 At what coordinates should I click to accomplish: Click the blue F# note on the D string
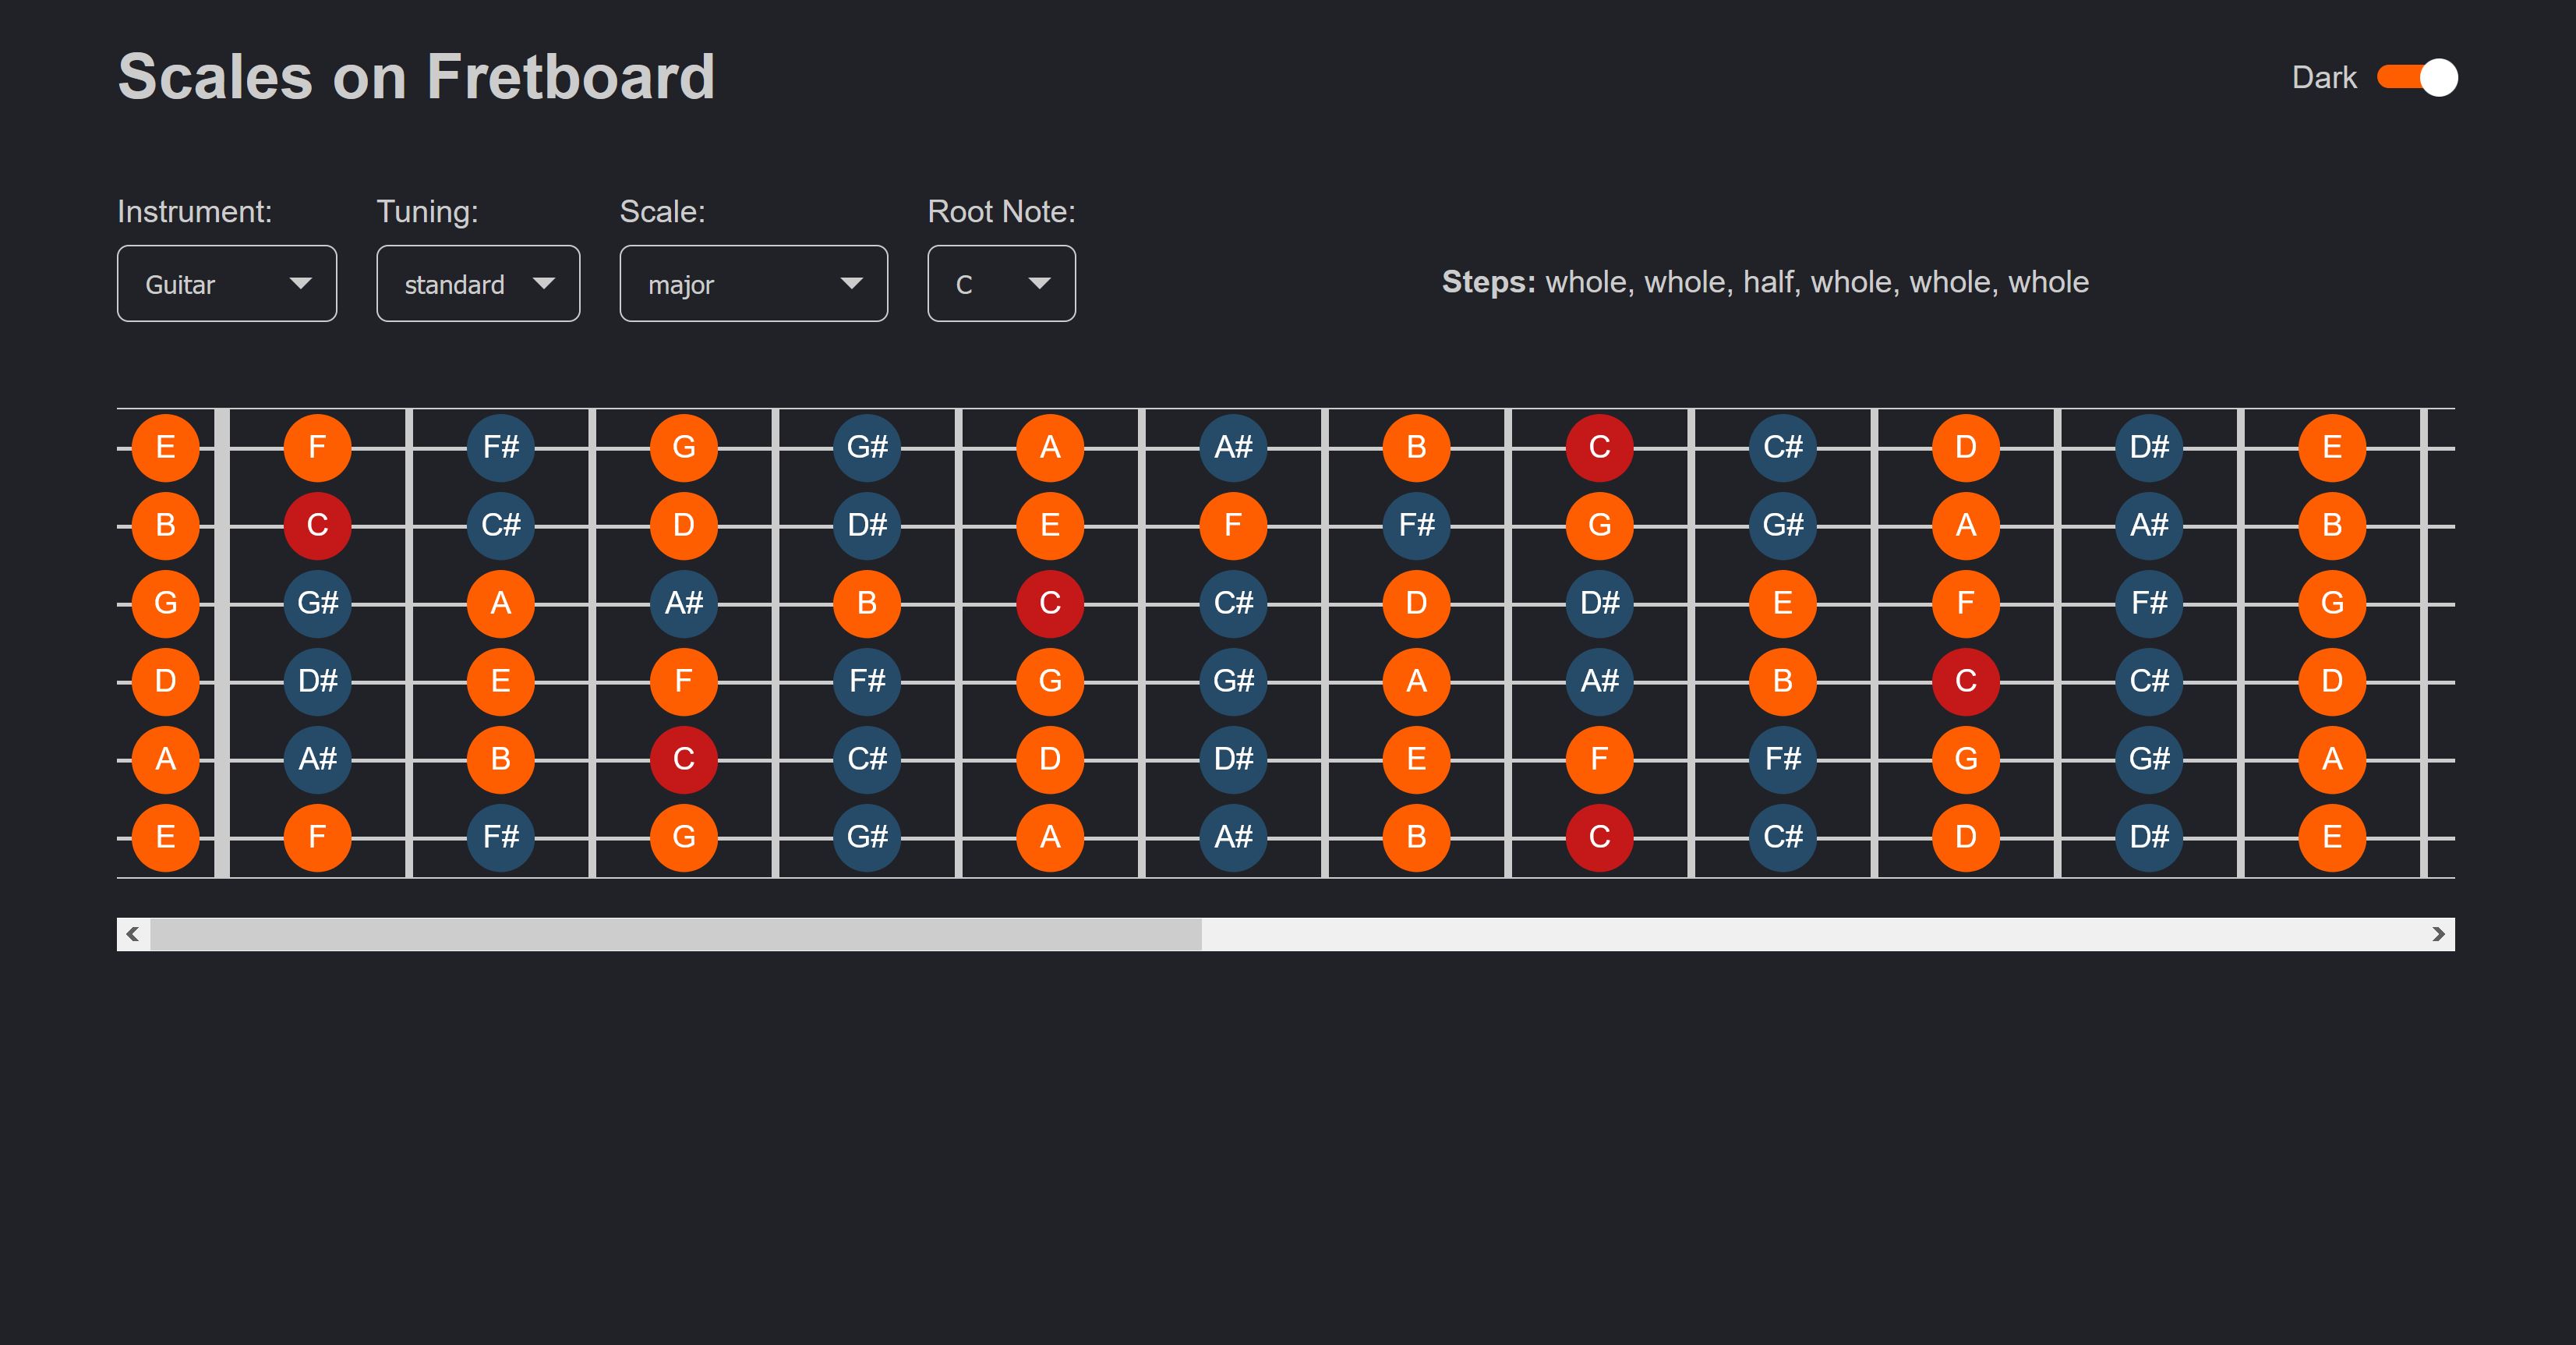[x=867, y=681]
